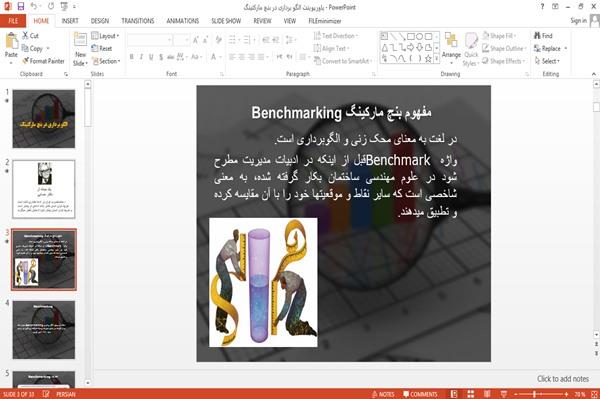Screen dimensions: 600x399
Task: Switch to the INSERT tab
Action: click(x=70, y=21)
